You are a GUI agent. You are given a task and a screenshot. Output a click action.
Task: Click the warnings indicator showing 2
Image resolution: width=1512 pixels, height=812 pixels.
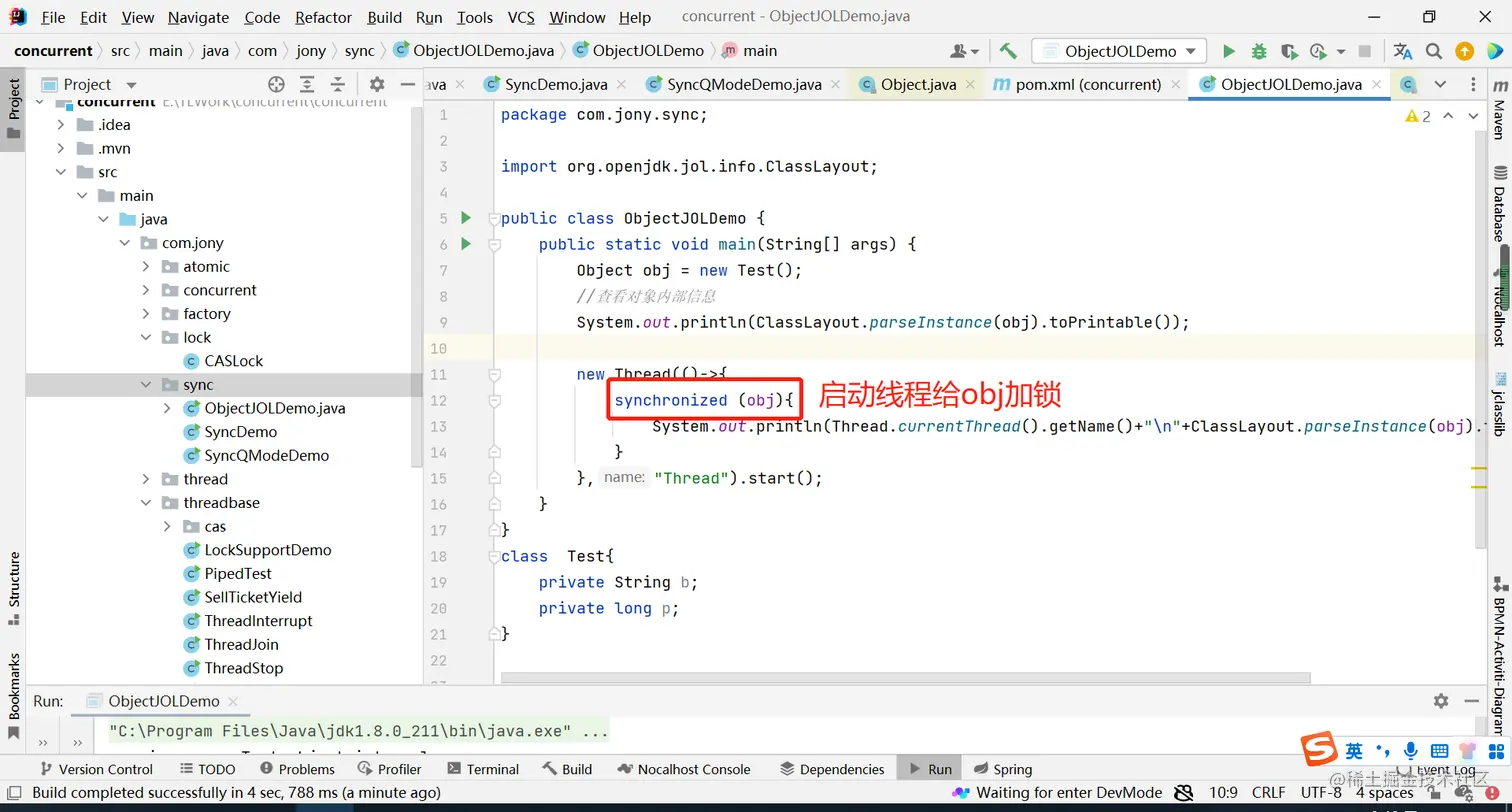(x=1418, y=116)
